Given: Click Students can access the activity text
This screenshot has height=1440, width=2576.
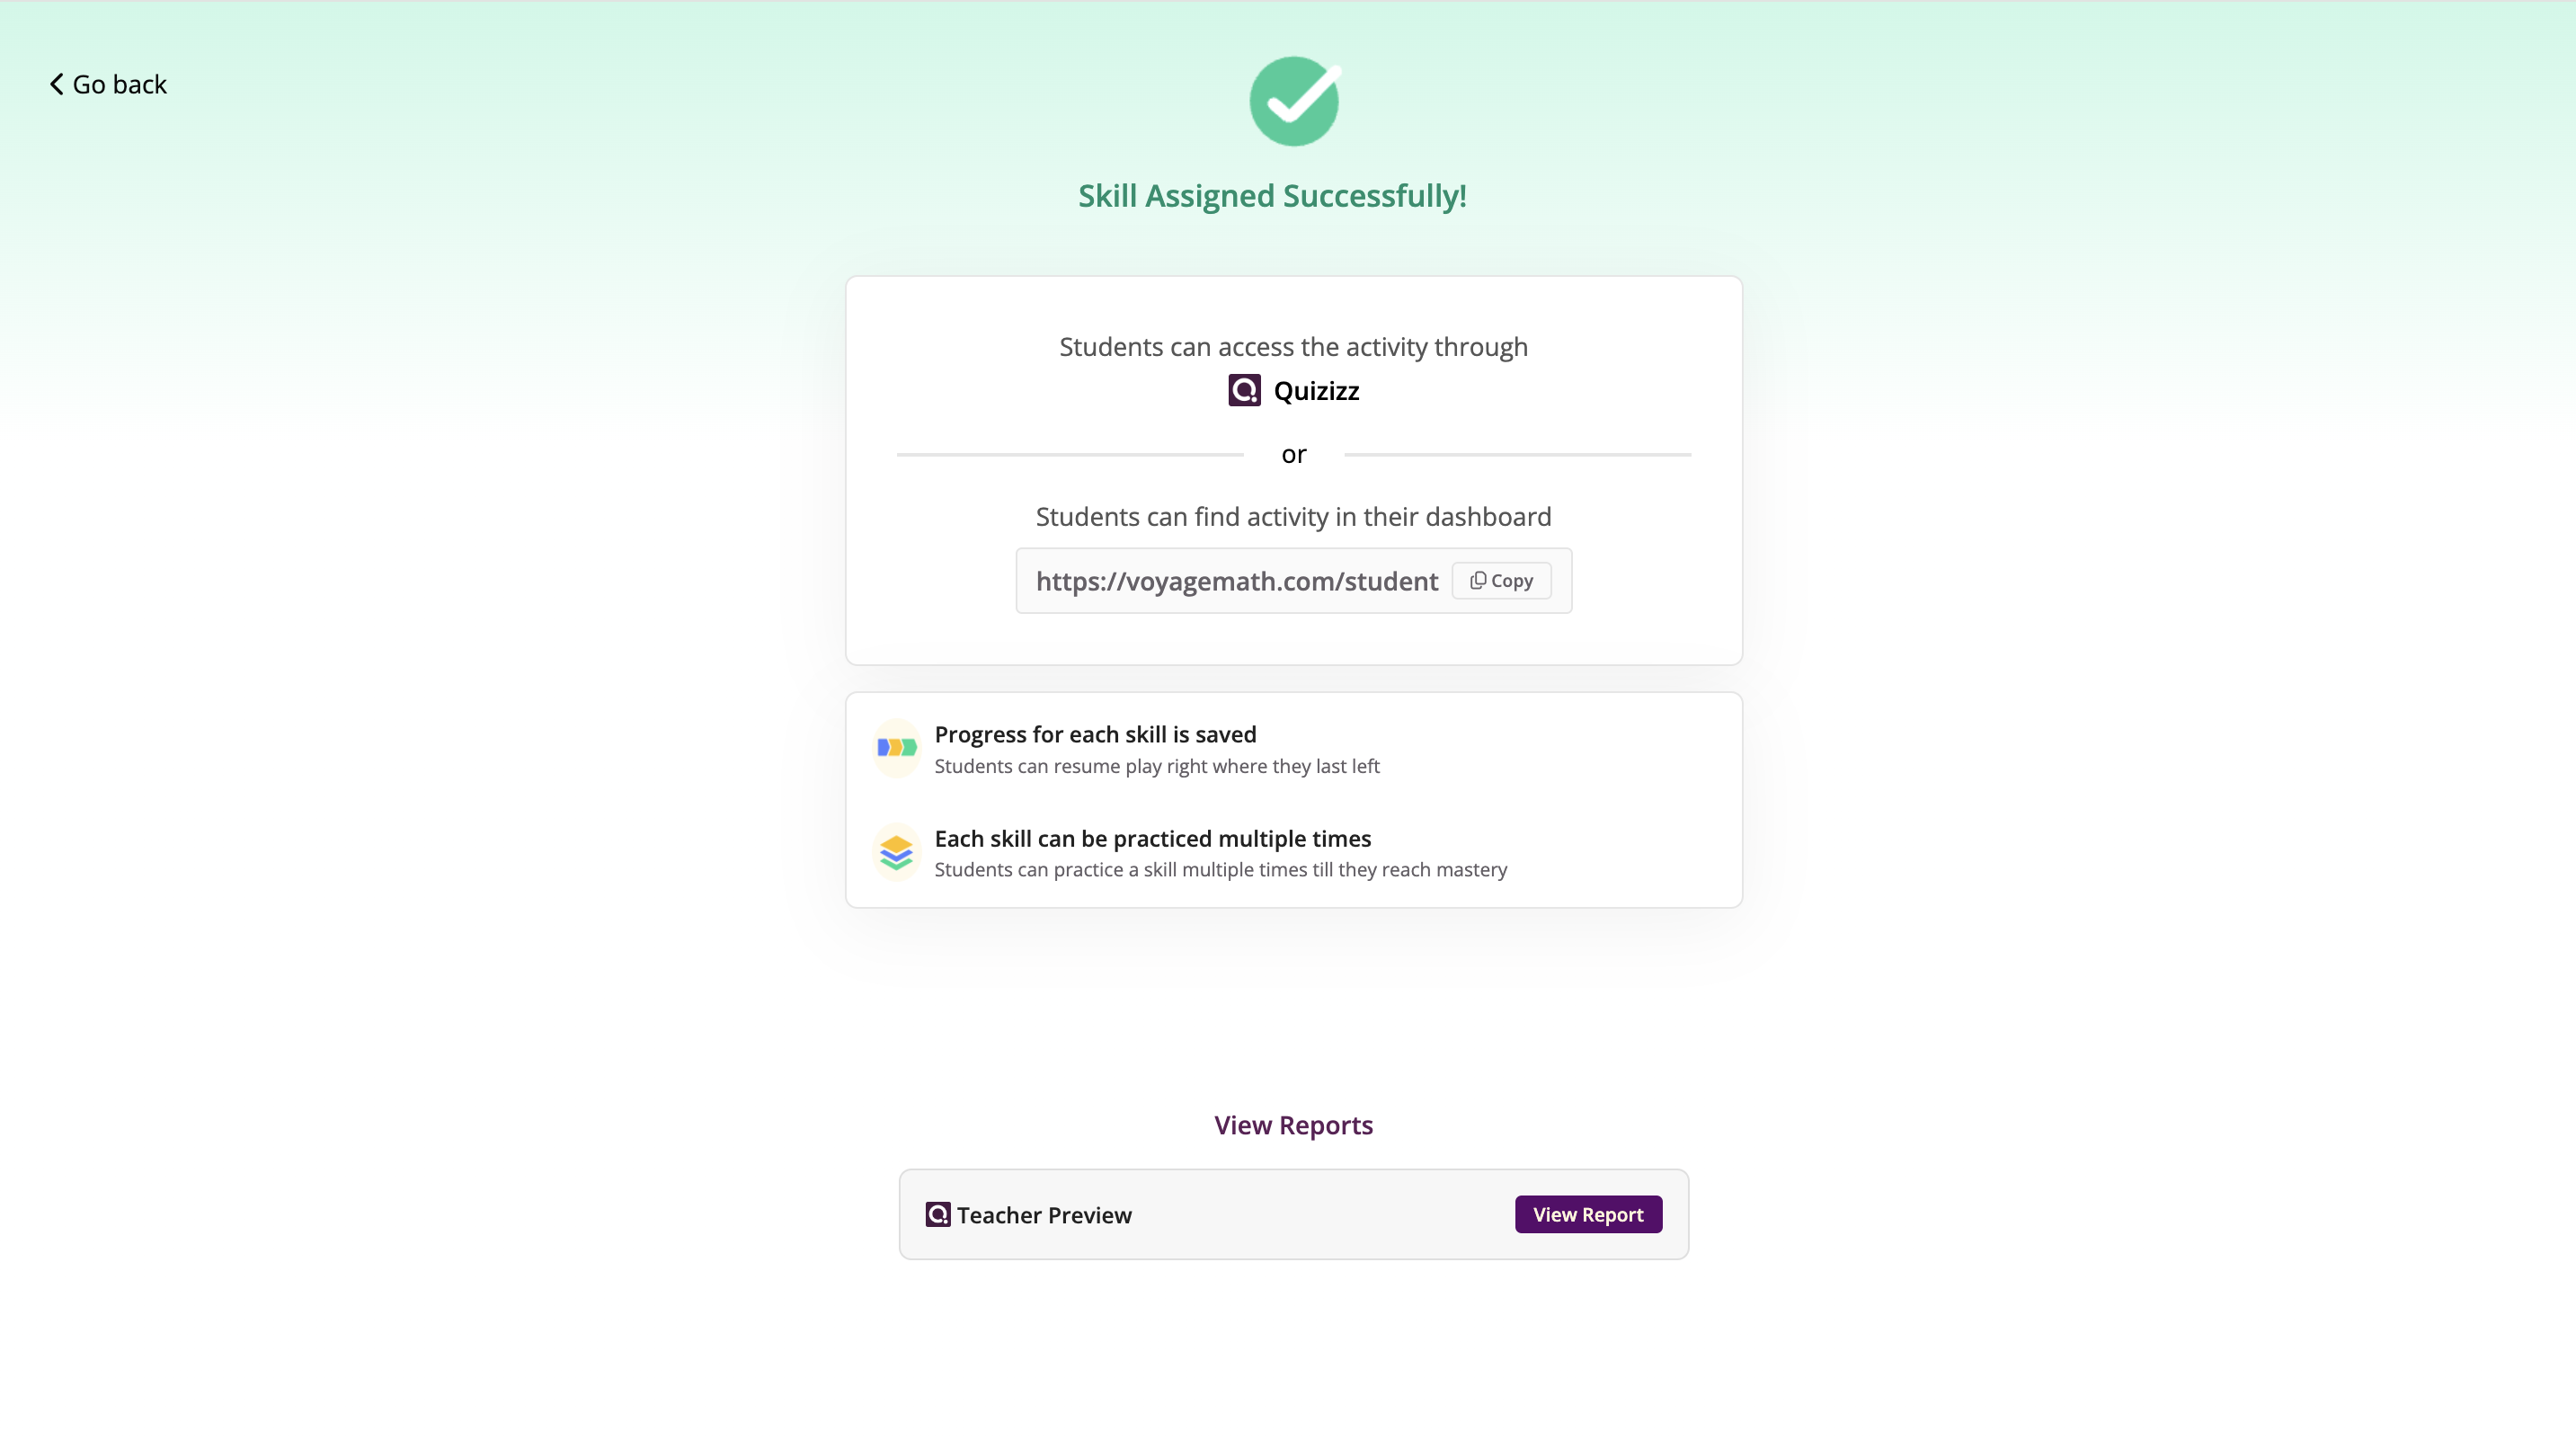Looking at the screenshot, I should 1293,346.
